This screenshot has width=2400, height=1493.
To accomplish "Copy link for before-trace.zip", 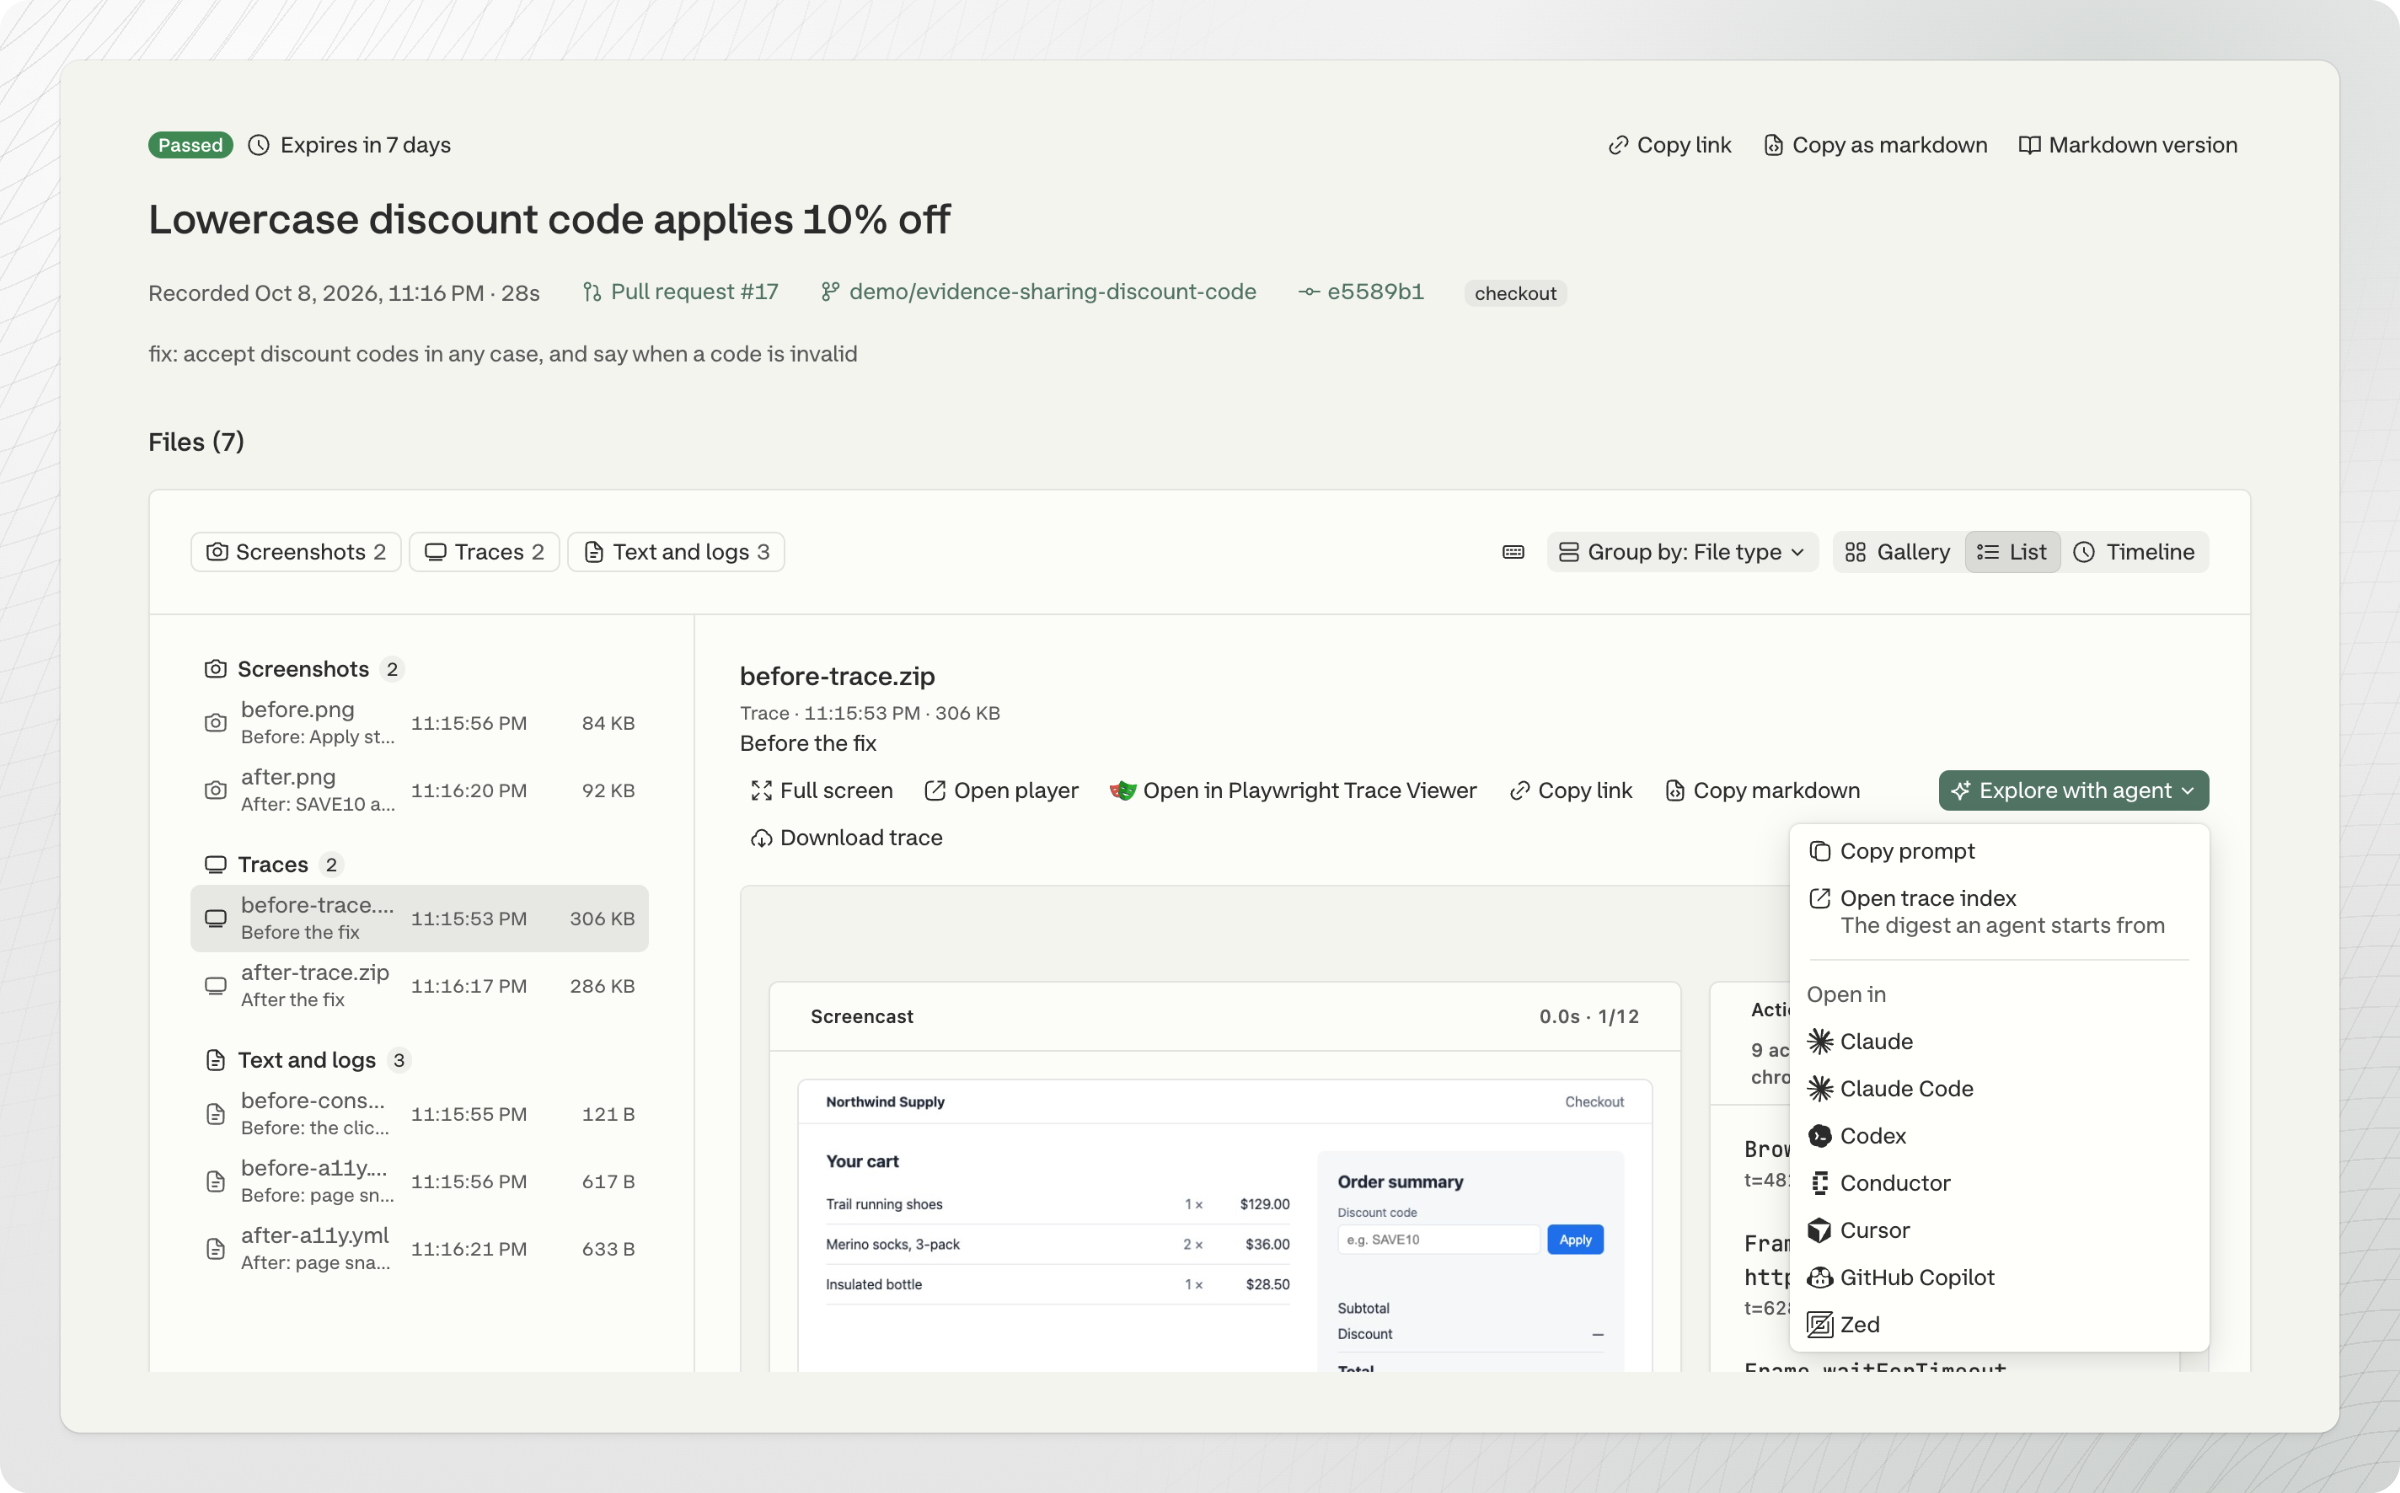I will point(1570,790).
